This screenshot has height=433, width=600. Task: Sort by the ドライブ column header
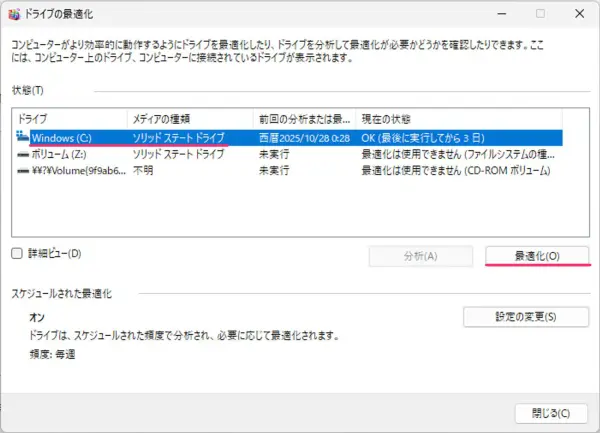70,119
